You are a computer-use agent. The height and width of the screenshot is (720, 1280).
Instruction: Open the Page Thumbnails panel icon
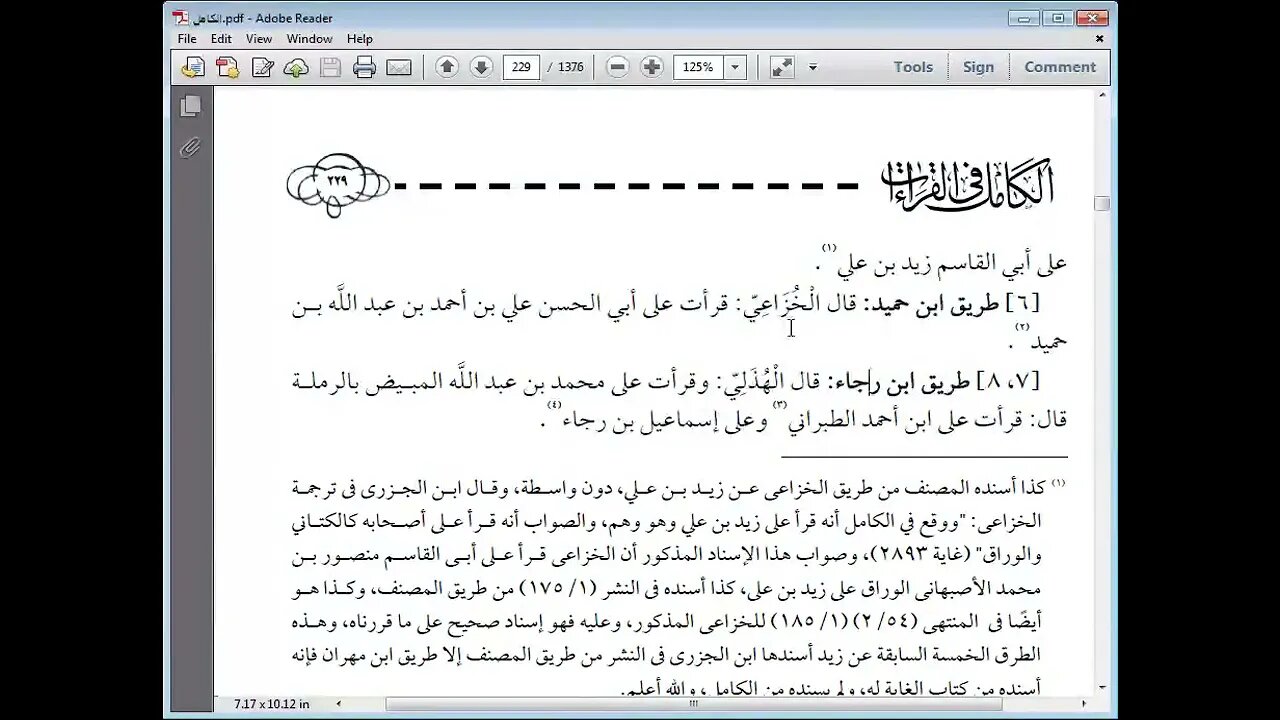tap(191, 106)
